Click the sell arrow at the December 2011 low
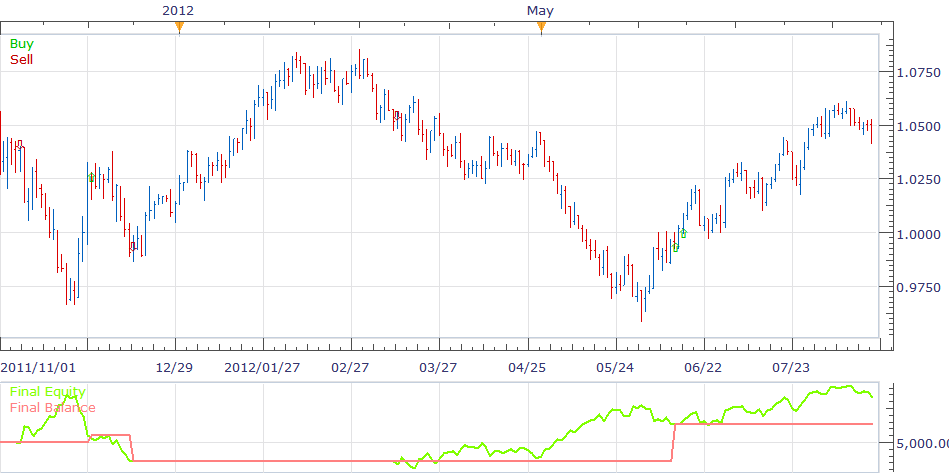 click(x=133, y=246)
